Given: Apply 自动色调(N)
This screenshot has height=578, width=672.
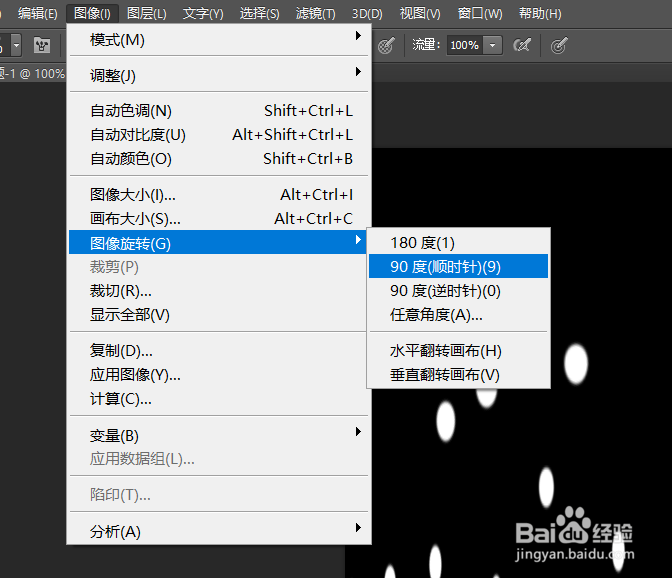Looking at the screenshot, I should [219, 111].
